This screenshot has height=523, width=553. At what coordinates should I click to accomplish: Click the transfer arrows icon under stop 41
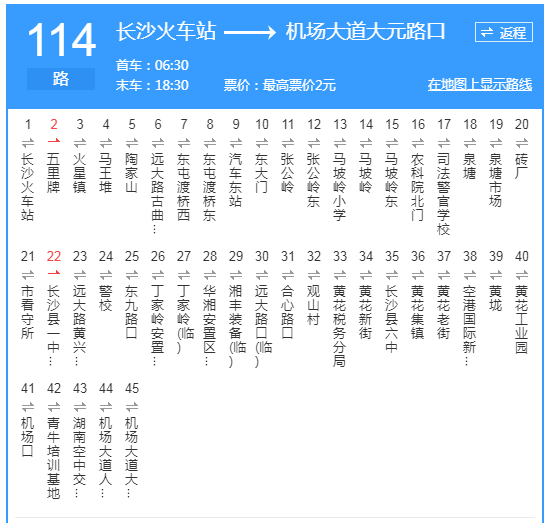point(28,407)
